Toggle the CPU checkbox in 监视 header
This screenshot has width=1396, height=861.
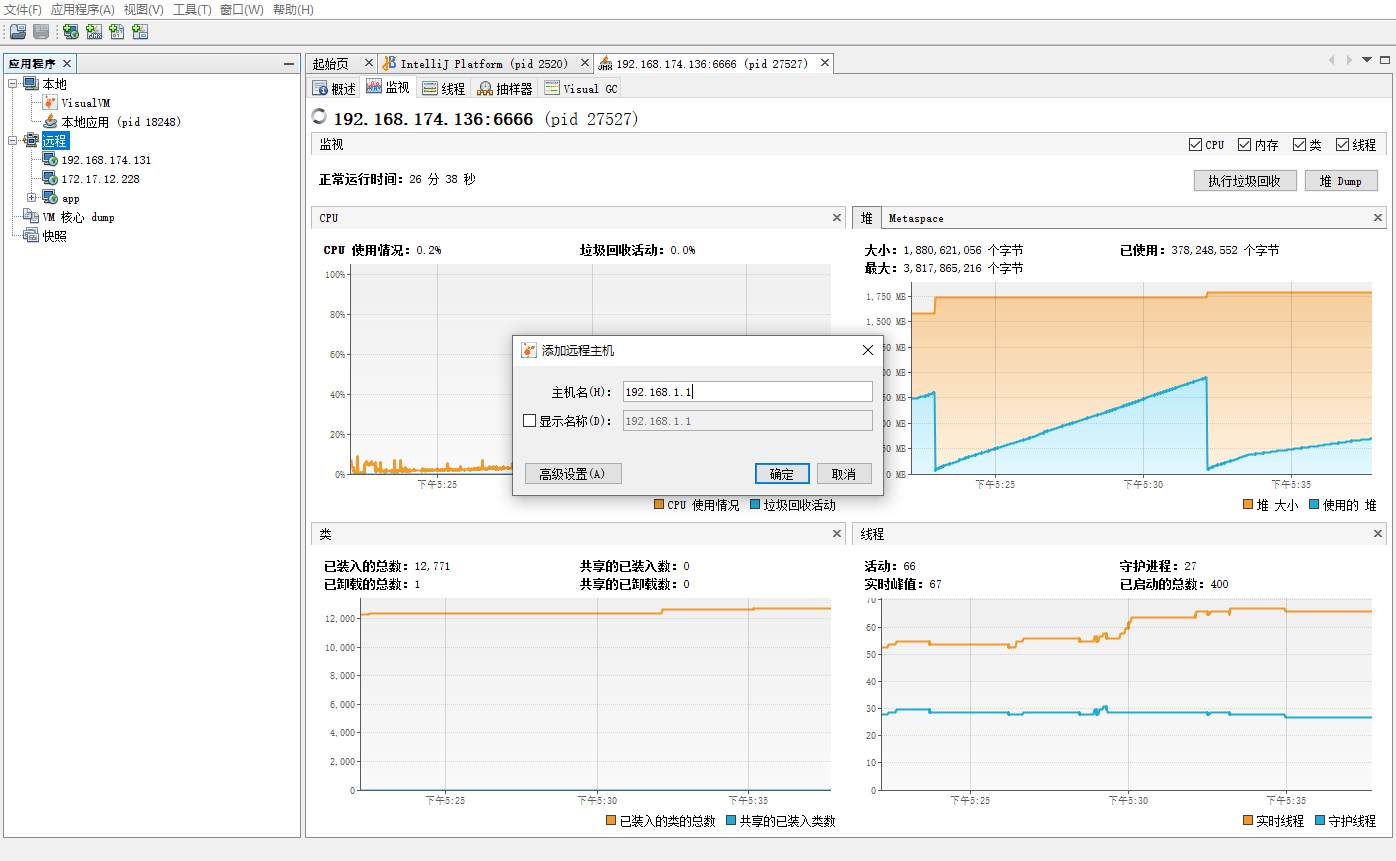[x=1195, y=144]
